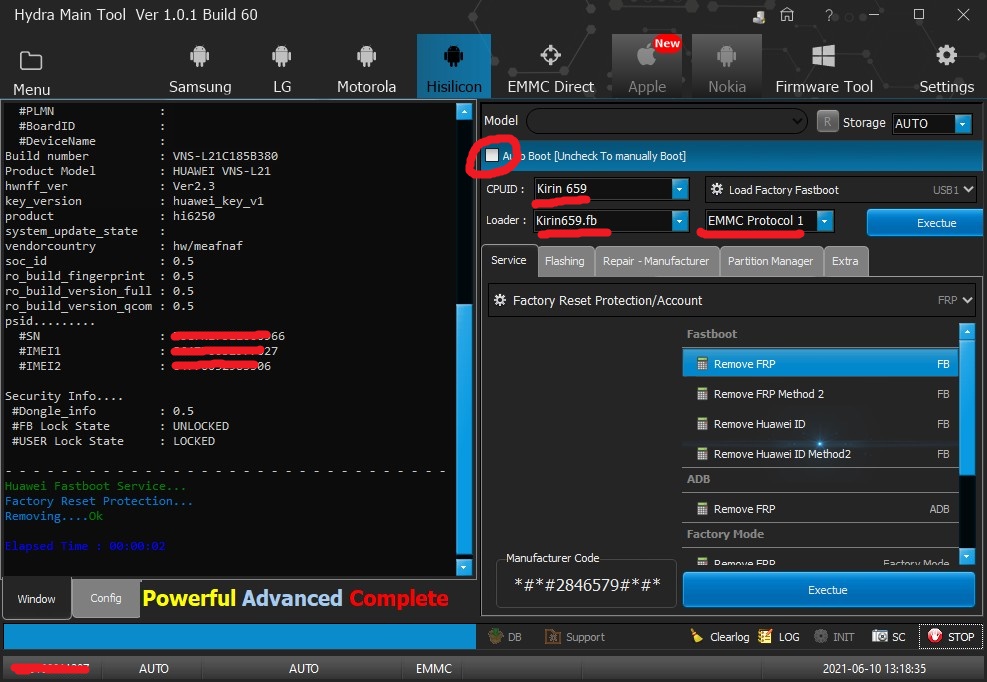The image size is (987, 682).
Task: Open the Menu folder icon
Action: click(31, 62)
